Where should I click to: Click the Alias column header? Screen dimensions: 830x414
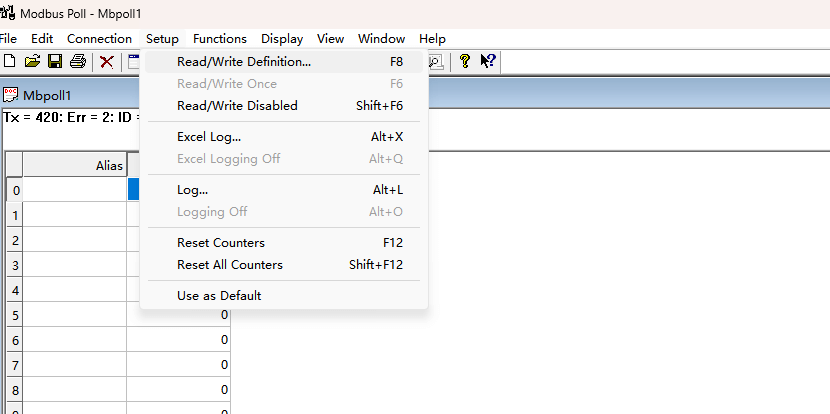75,165
